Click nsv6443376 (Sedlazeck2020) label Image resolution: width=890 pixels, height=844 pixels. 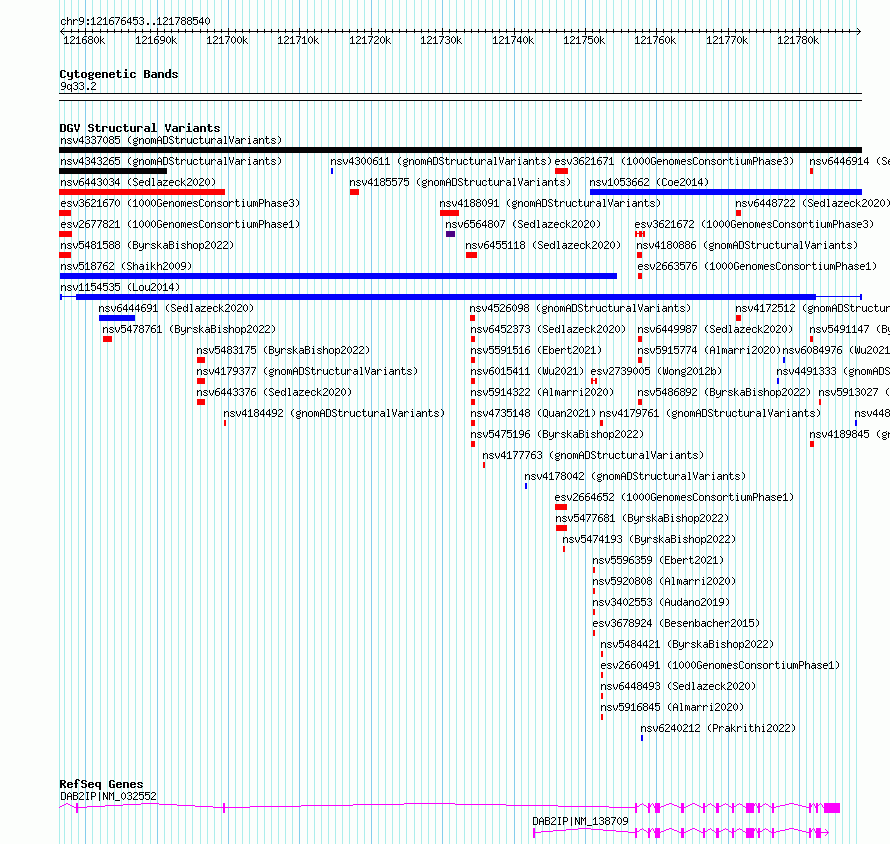pos(274,392)
